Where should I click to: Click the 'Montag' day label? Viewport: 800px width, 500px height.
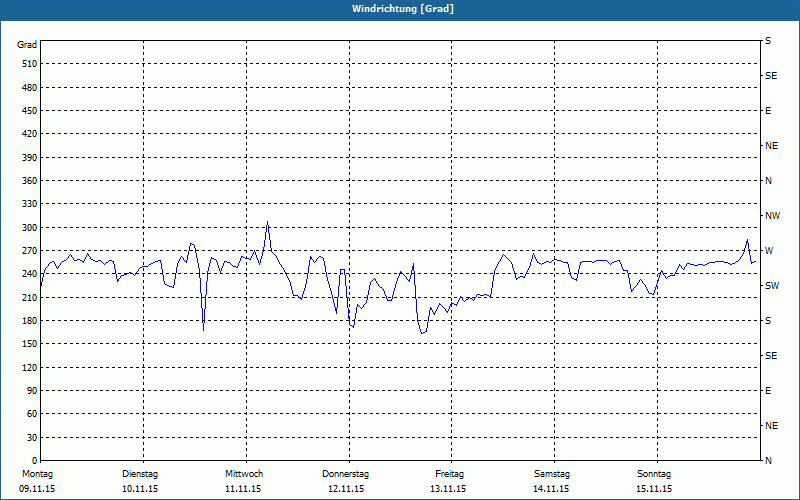[37, 474]
